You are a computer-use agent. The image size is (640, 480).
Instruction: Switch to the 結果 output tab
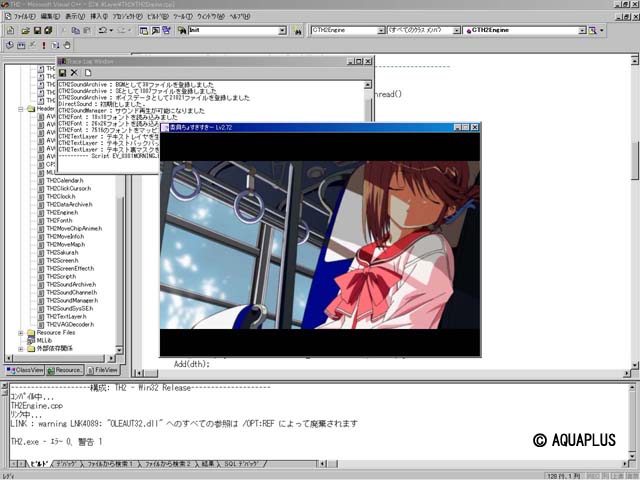pyautogui.click(x=207, y=464)
